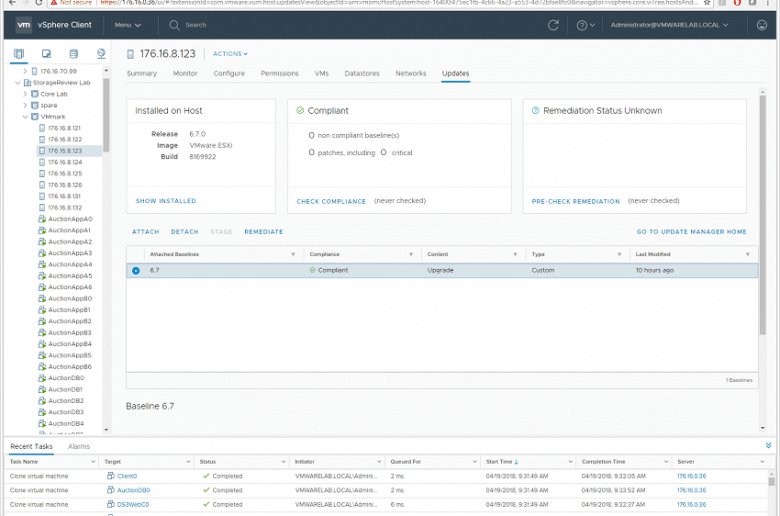Select AuctionAppA3 in inventory tree
Image resolution: width=780 pixels, height=516 pixels.
click(70, 253)
